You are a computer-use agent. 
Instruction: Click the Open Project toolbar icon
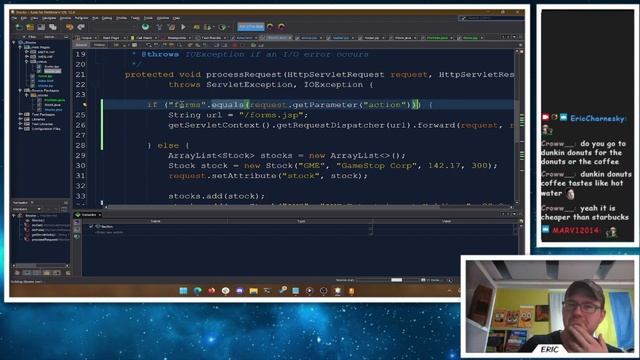[x=41, y=27]
